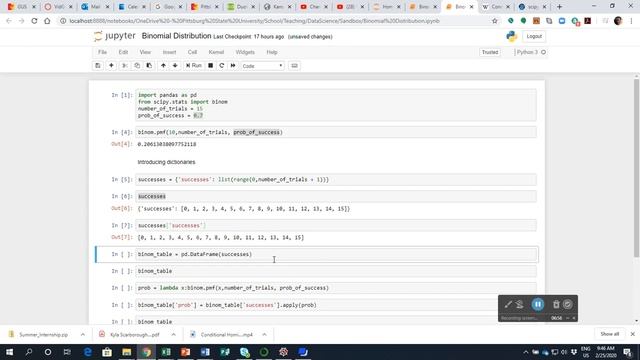The width and height of the screenshot is (640, 360).
Task: Open Excel from the taskbar
Action: [x=166, y=352]
